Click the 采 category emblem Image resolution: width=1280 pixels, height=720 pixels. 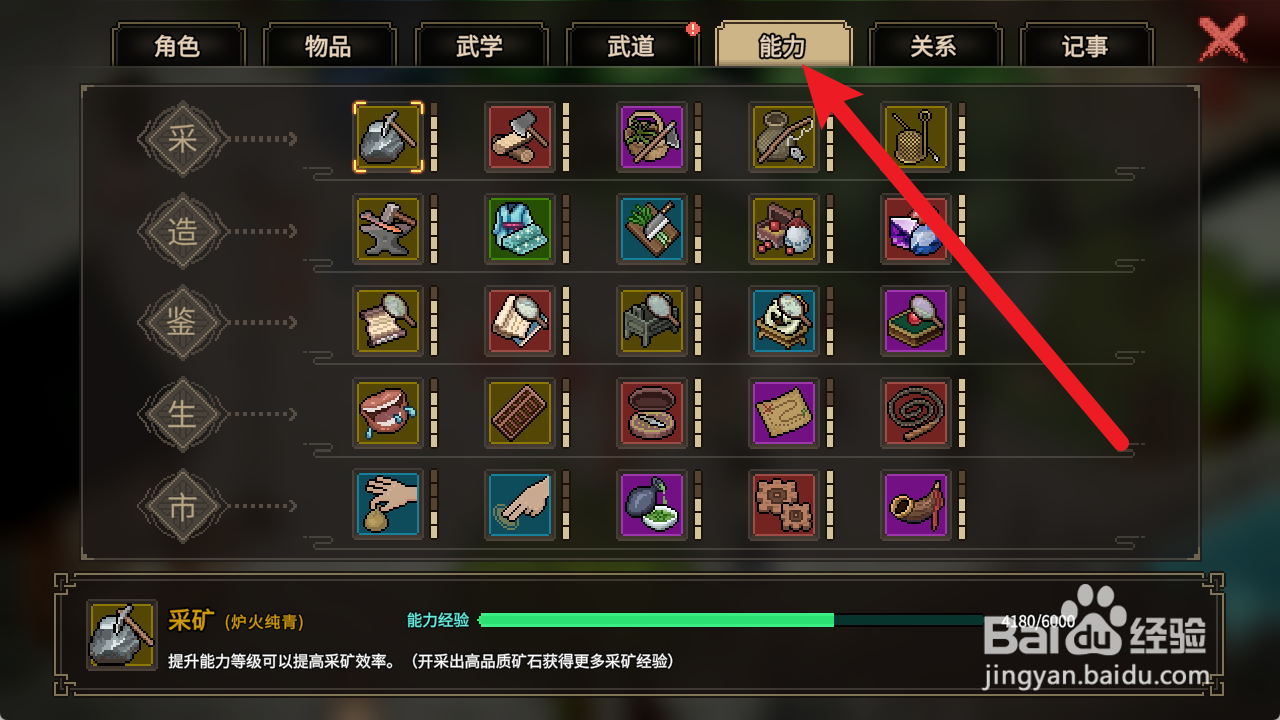(x=182, y=138)
